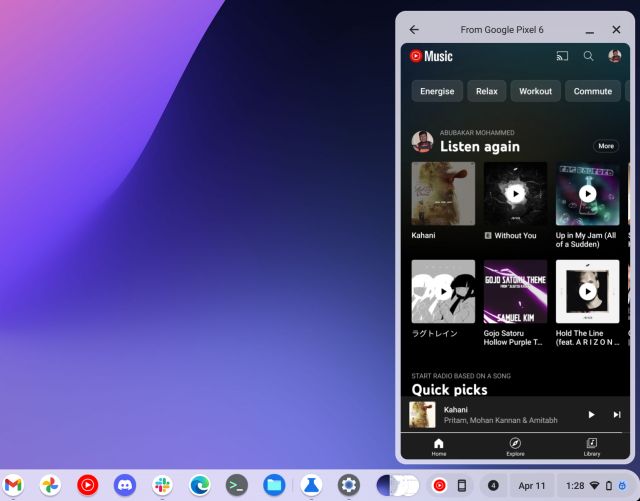Open Gojo Satoru Hollow Purple Theme thumbnail
The width and height of the screenshot is (640, 501).
click(515, 292)
